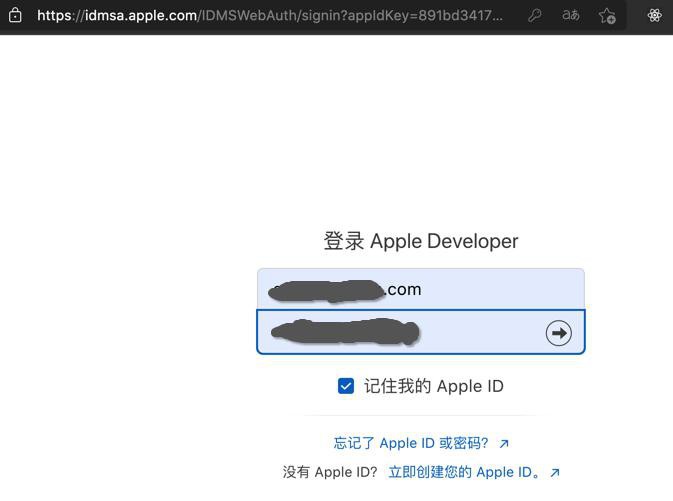The image size is (673, 501).
Task: Focus the Apple ID email field ending .com
Action: click(421, 289)
